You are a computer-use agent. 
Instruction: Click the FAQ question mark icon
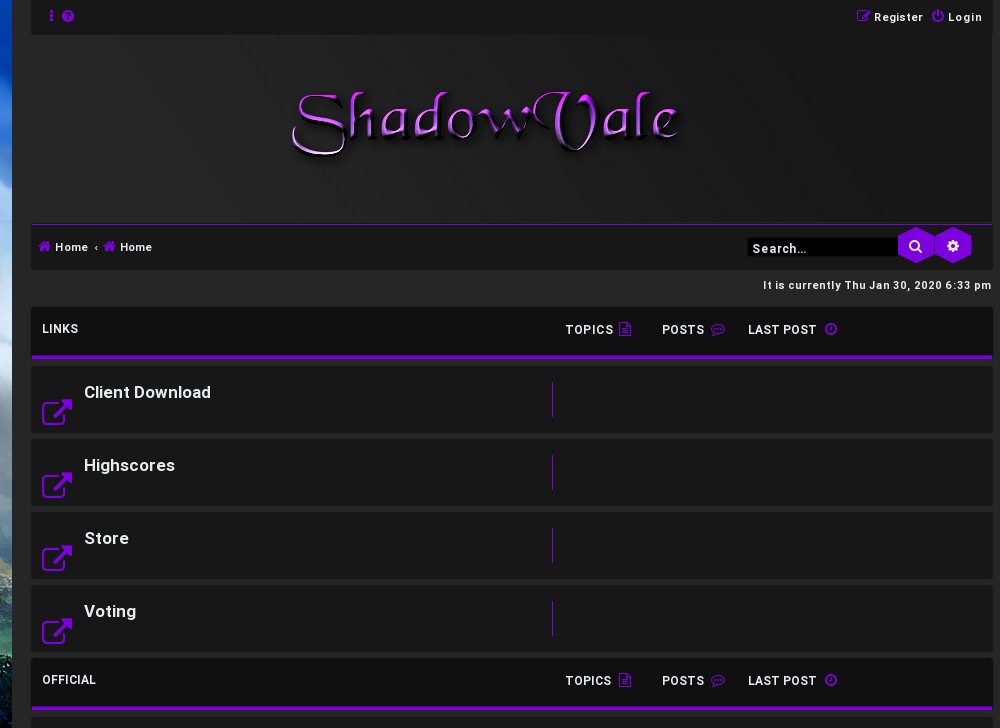pyautogui.click(x=67, y=15)
